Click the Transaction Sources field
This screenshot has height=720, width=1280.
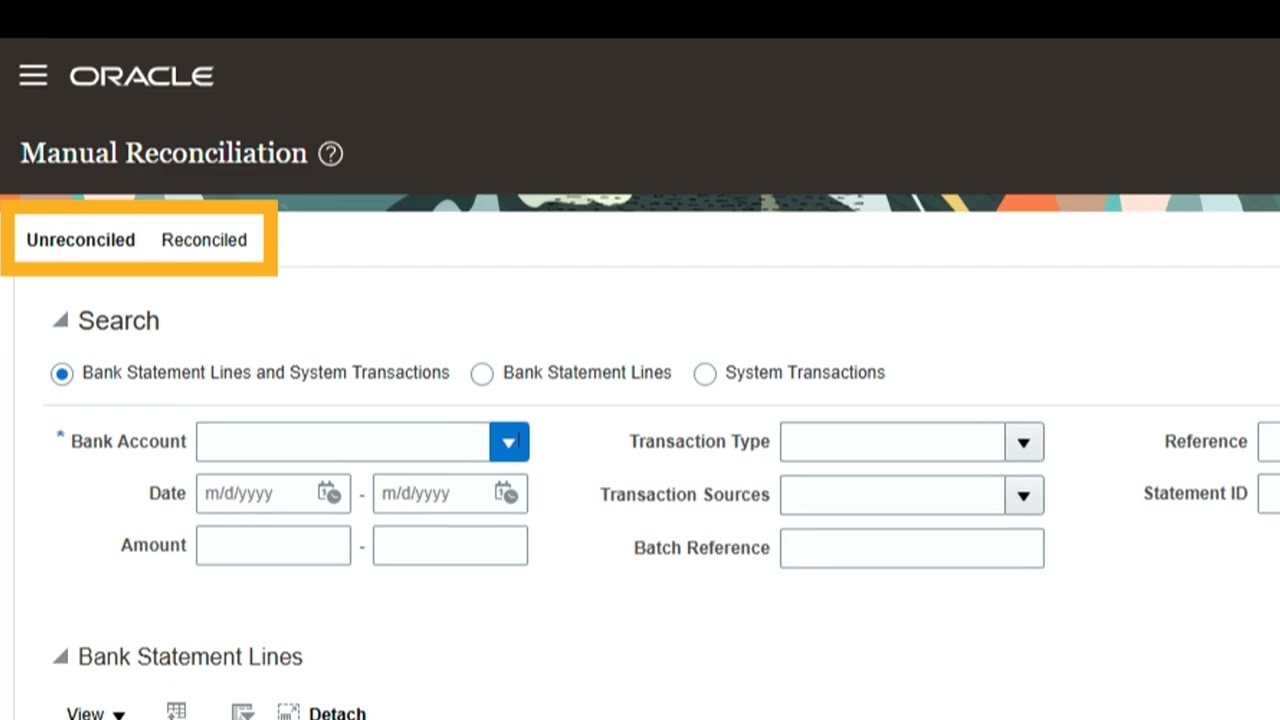coord(893,495)
